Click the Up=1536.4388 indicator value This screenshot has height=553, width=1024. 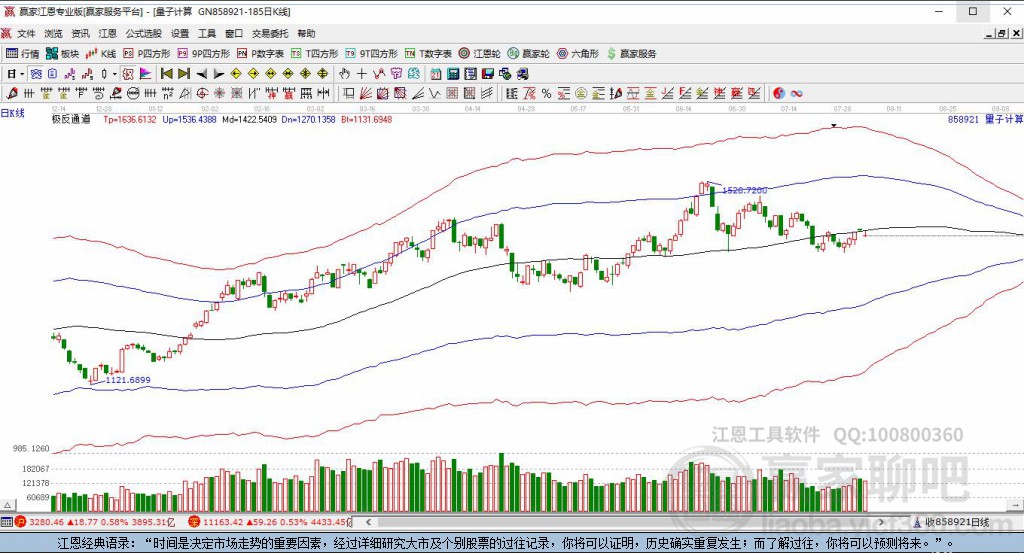pos(189,119)
